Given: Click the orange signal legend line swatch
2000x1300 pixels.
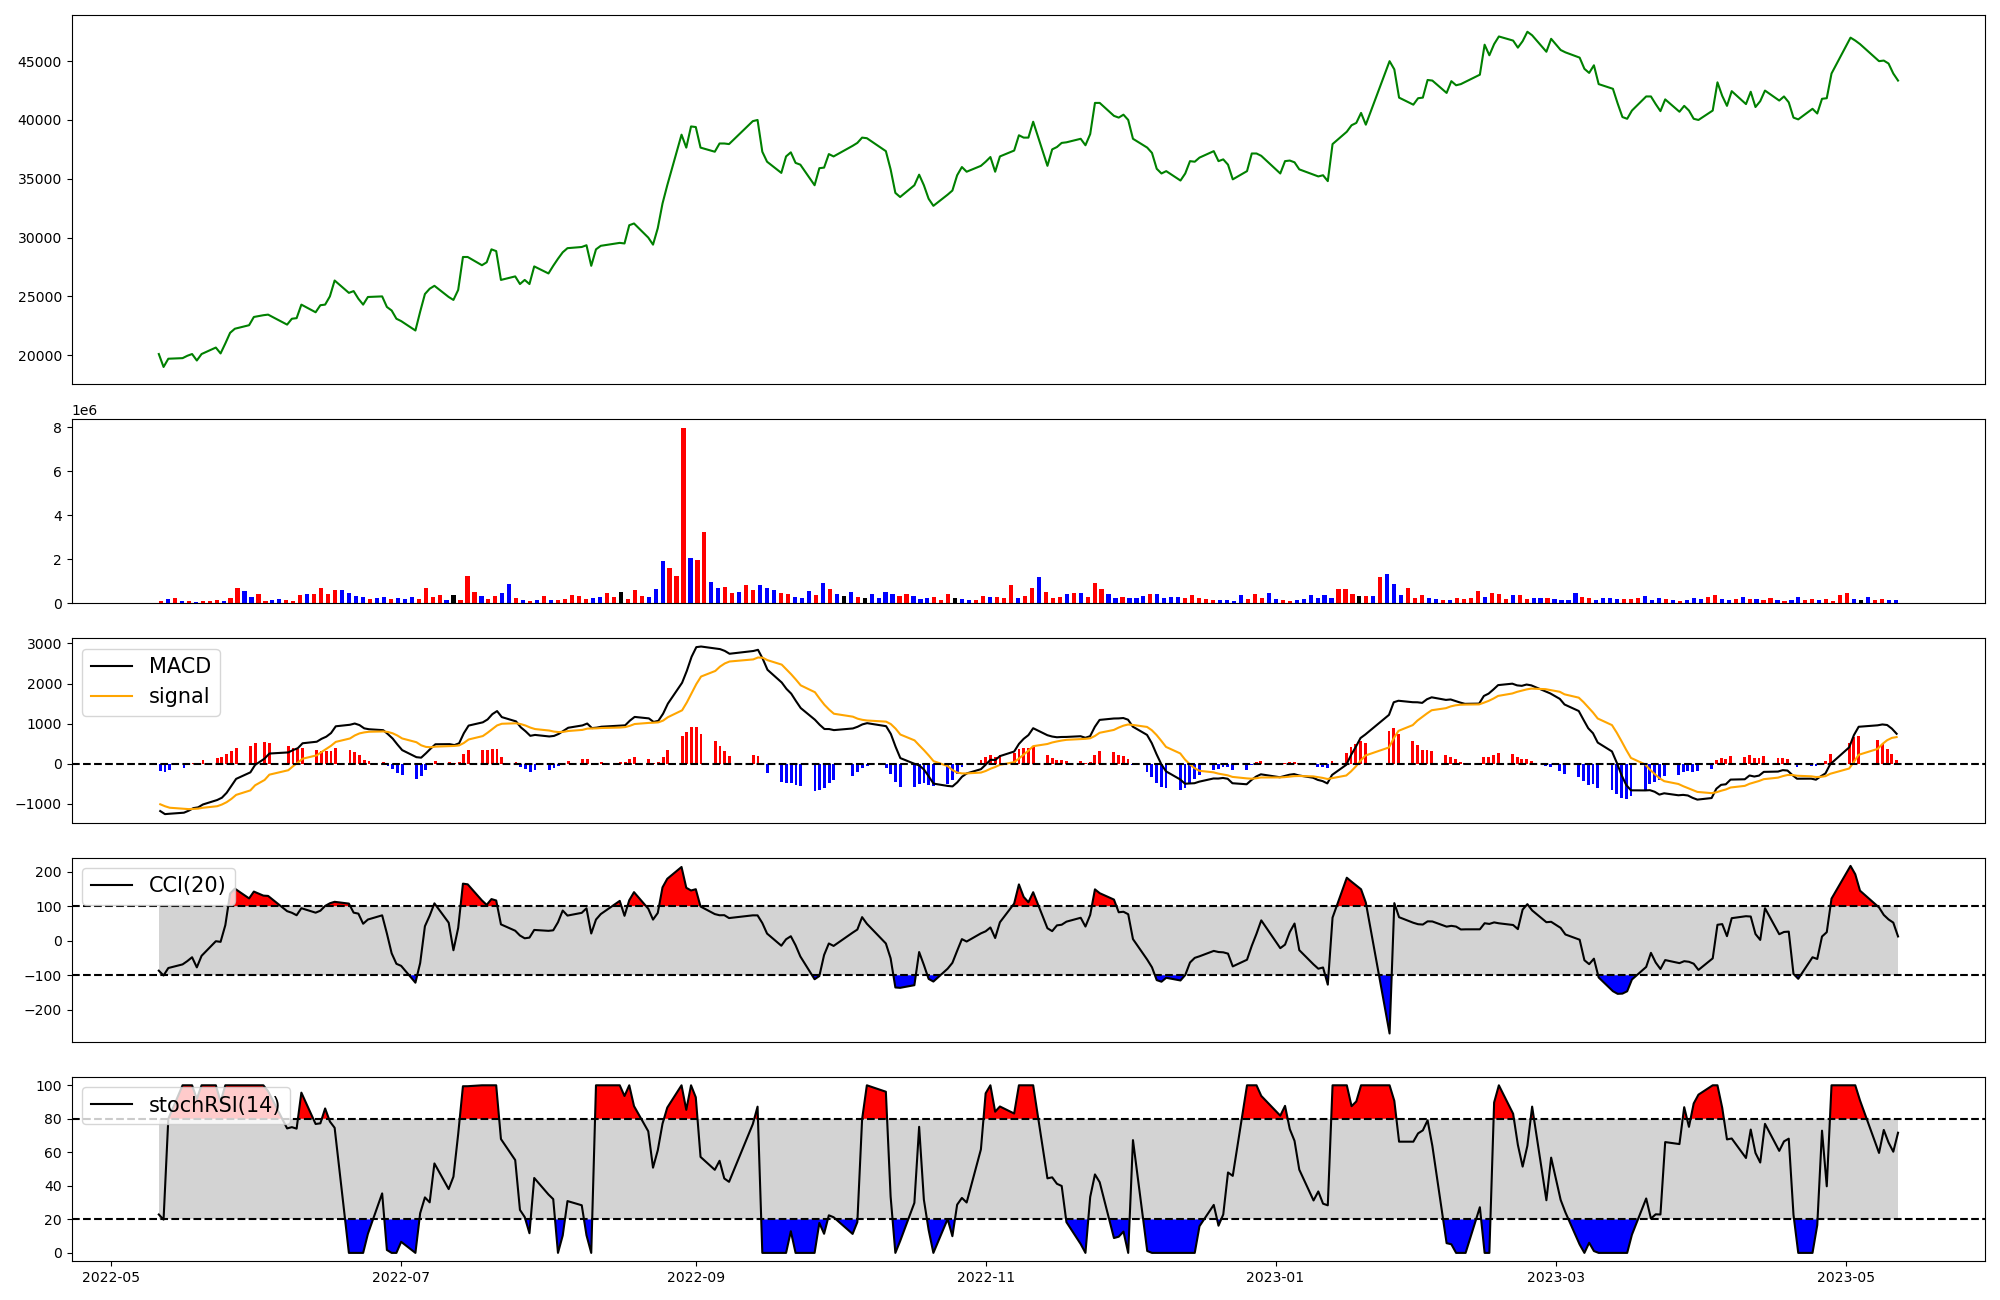Looking at the screenshot, I should (111, 697).
